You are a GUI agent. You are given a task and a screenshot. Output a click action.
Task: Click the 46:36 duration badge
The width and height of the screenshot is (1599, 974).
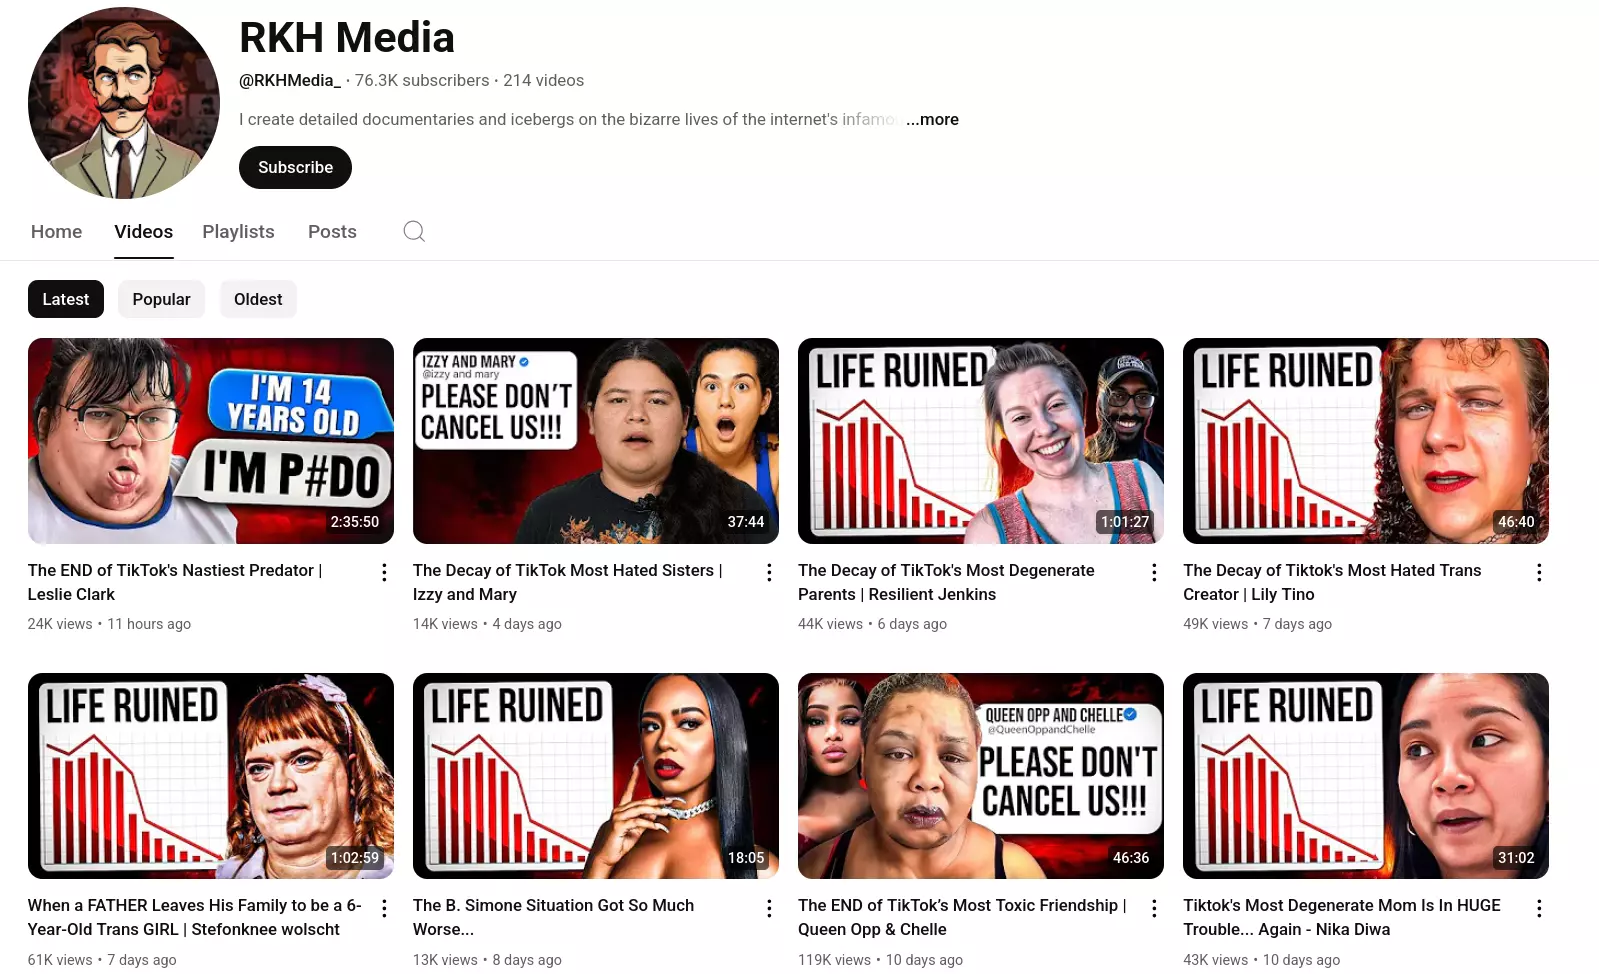pos(1131,858)
